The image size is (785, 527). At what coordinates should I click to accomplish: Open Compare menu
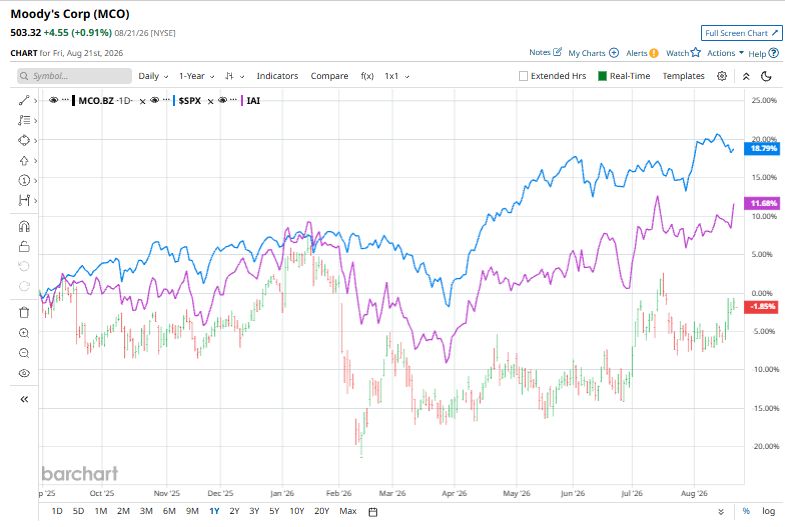point(329,76)
